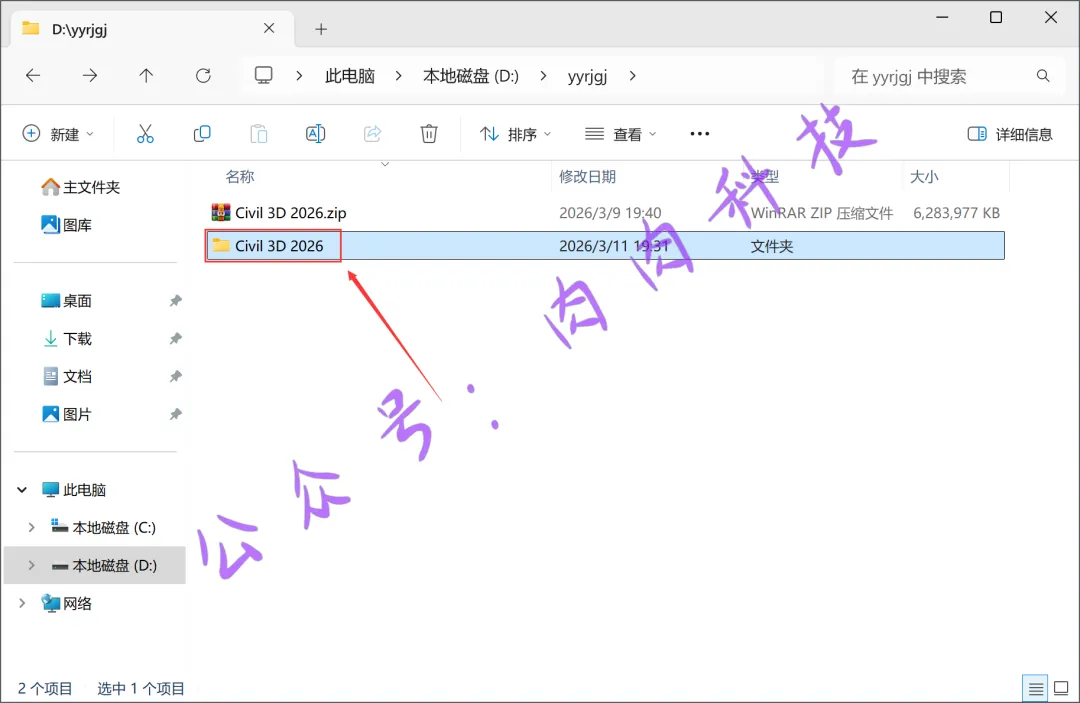Click the WinRAR icon of Civil 3D 2026.zip
Viewport: 1080px width, 703px height.
click(220, 212)
